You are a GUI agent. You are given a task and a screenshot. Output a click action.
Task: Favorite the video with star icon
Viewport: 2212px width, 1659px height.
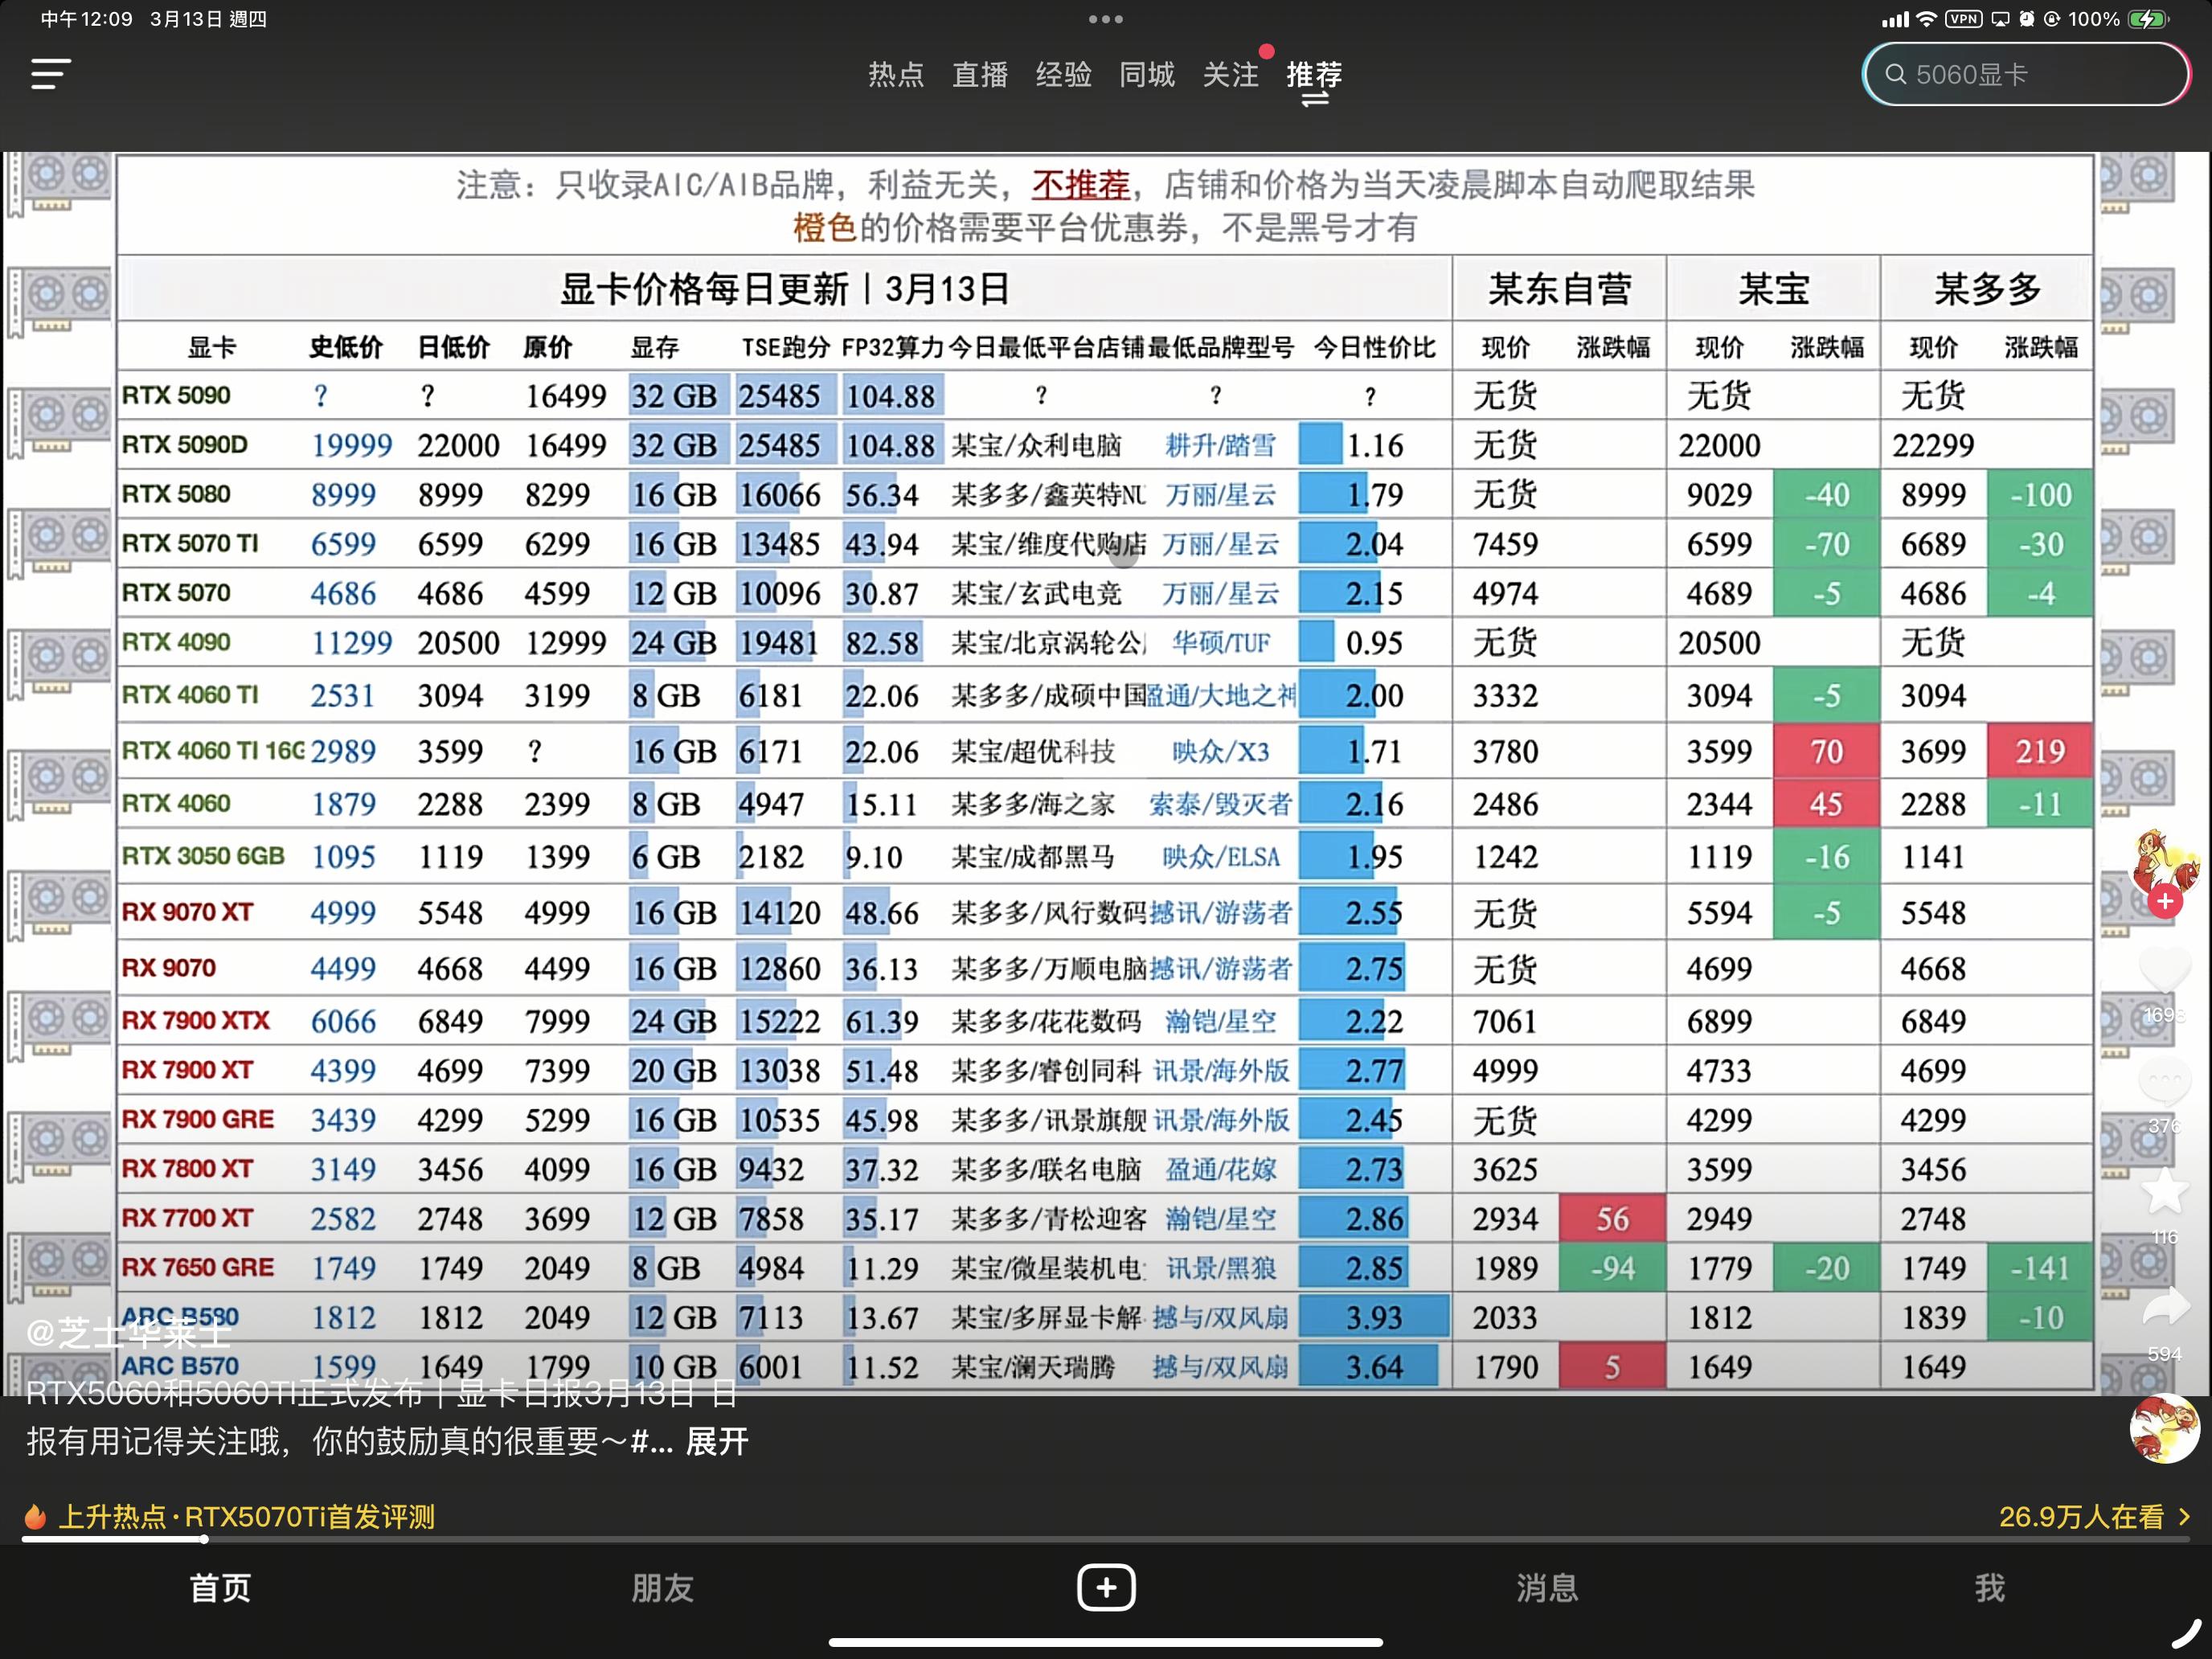[x=2165, y=1191]
